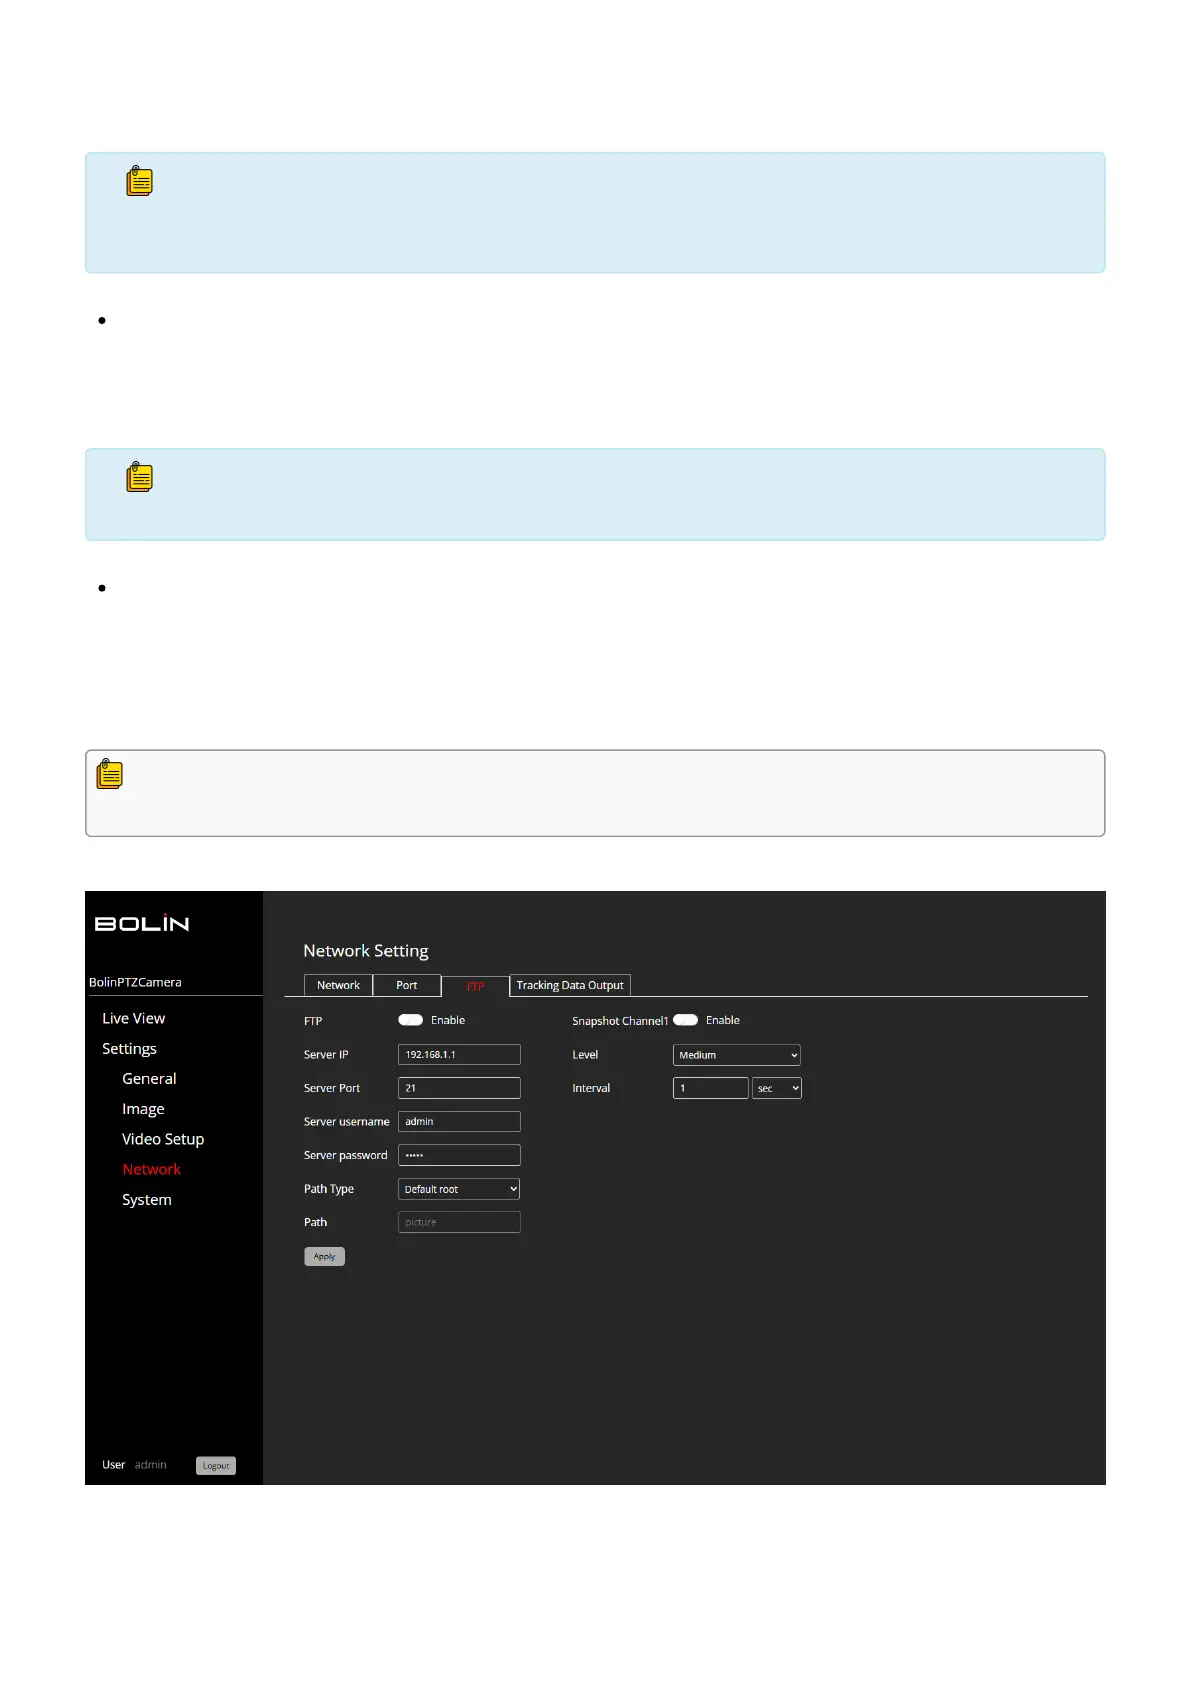The image size is (1191, 1684).
Task: Expand the Level dropdown set to Medium
Action: pos(736,1055)
